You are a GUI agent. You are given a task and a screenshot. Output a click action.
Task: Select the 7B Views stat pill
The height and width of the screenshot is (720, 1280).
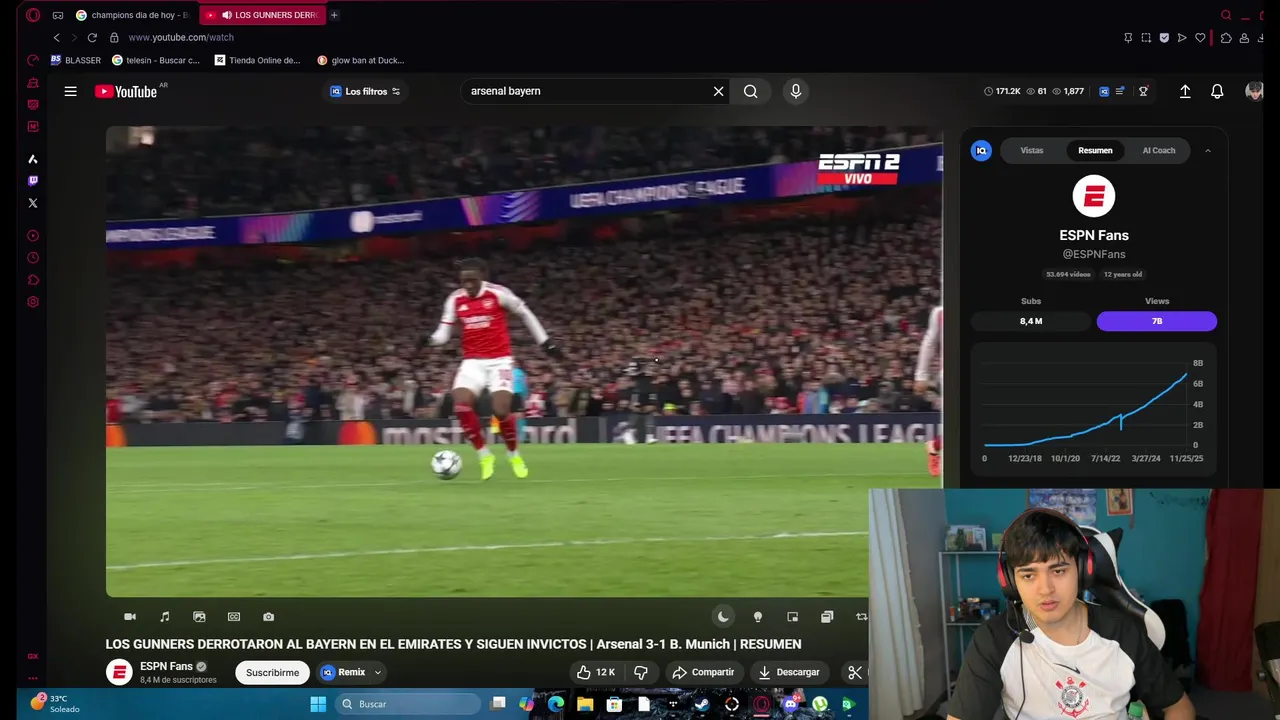(1157, 321)
